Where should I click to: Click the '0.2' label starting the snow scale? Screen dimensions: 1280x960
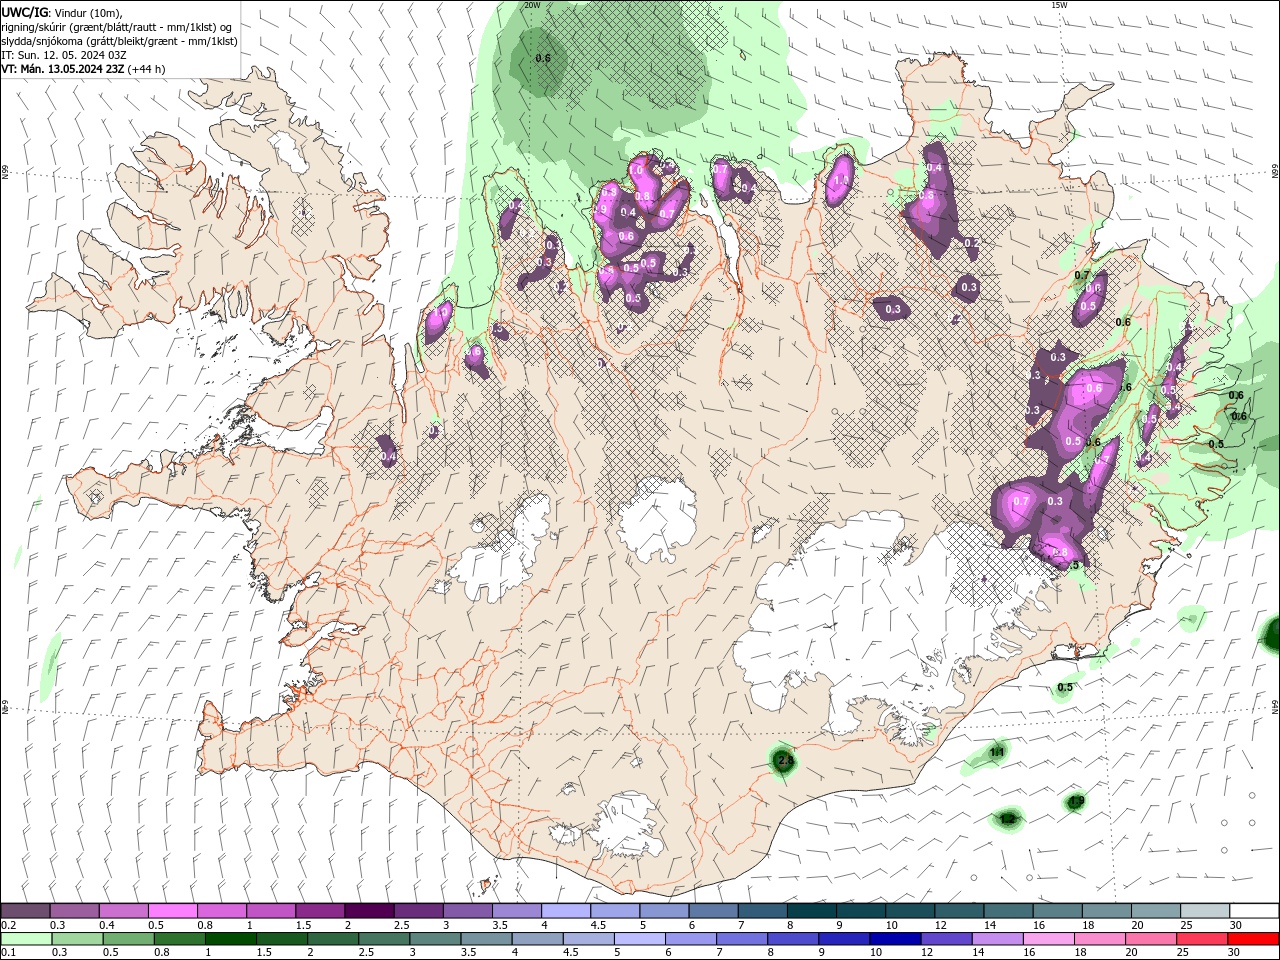click(x=8, y=925)
